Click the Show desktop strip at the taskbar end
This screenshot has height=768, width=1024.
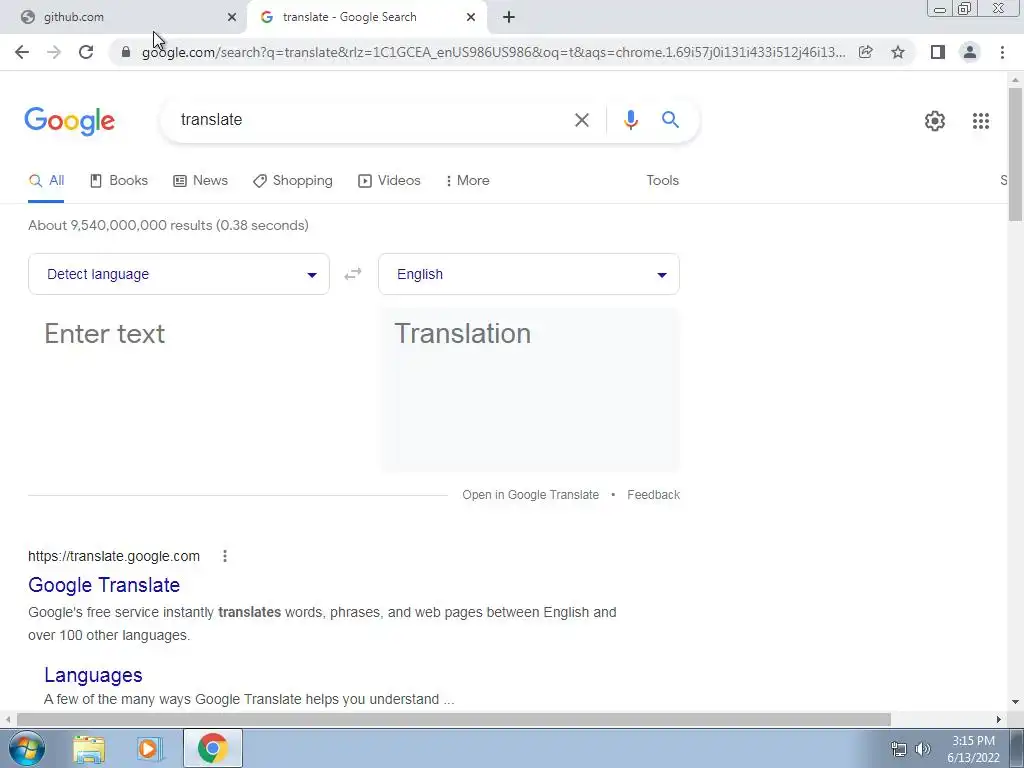click(1017, 748)
